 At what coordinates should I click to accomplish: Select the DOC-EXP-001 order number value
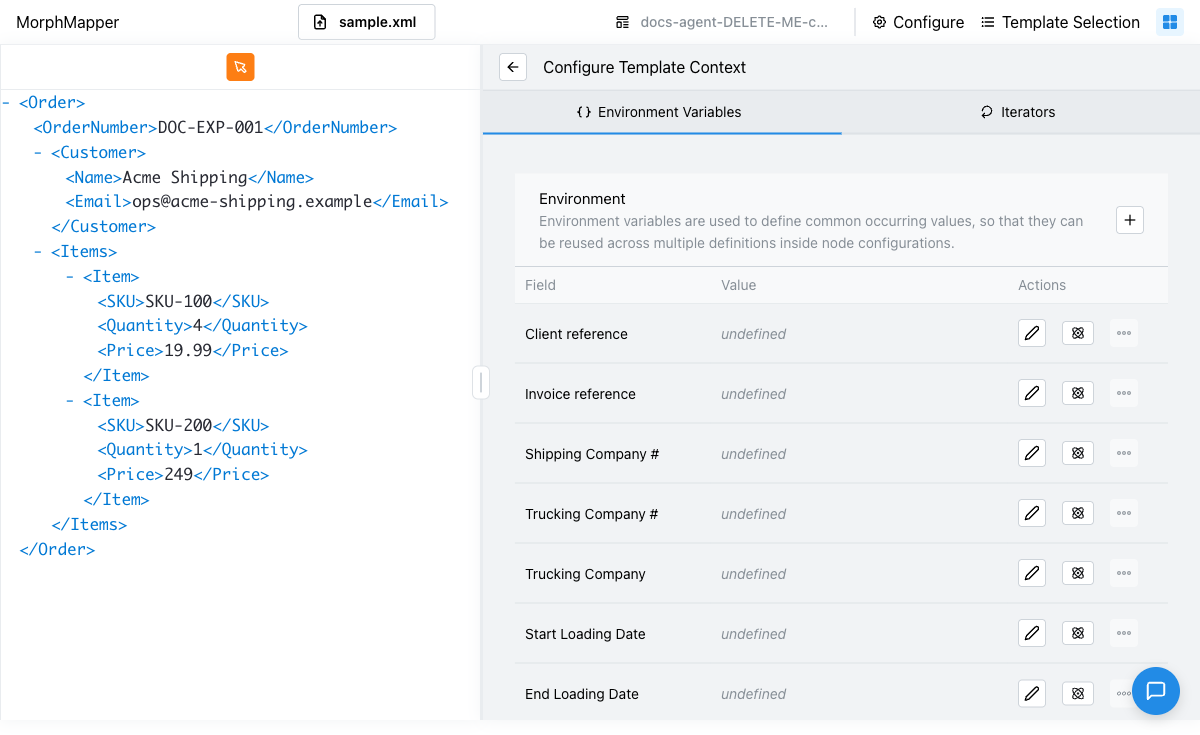(x=210, y=127)
